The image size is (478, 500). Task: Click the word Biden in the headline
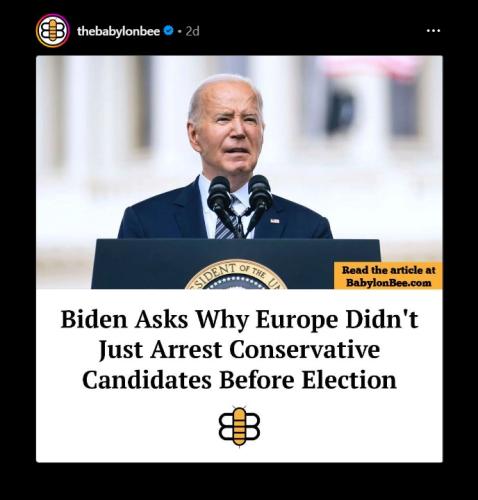94,319
